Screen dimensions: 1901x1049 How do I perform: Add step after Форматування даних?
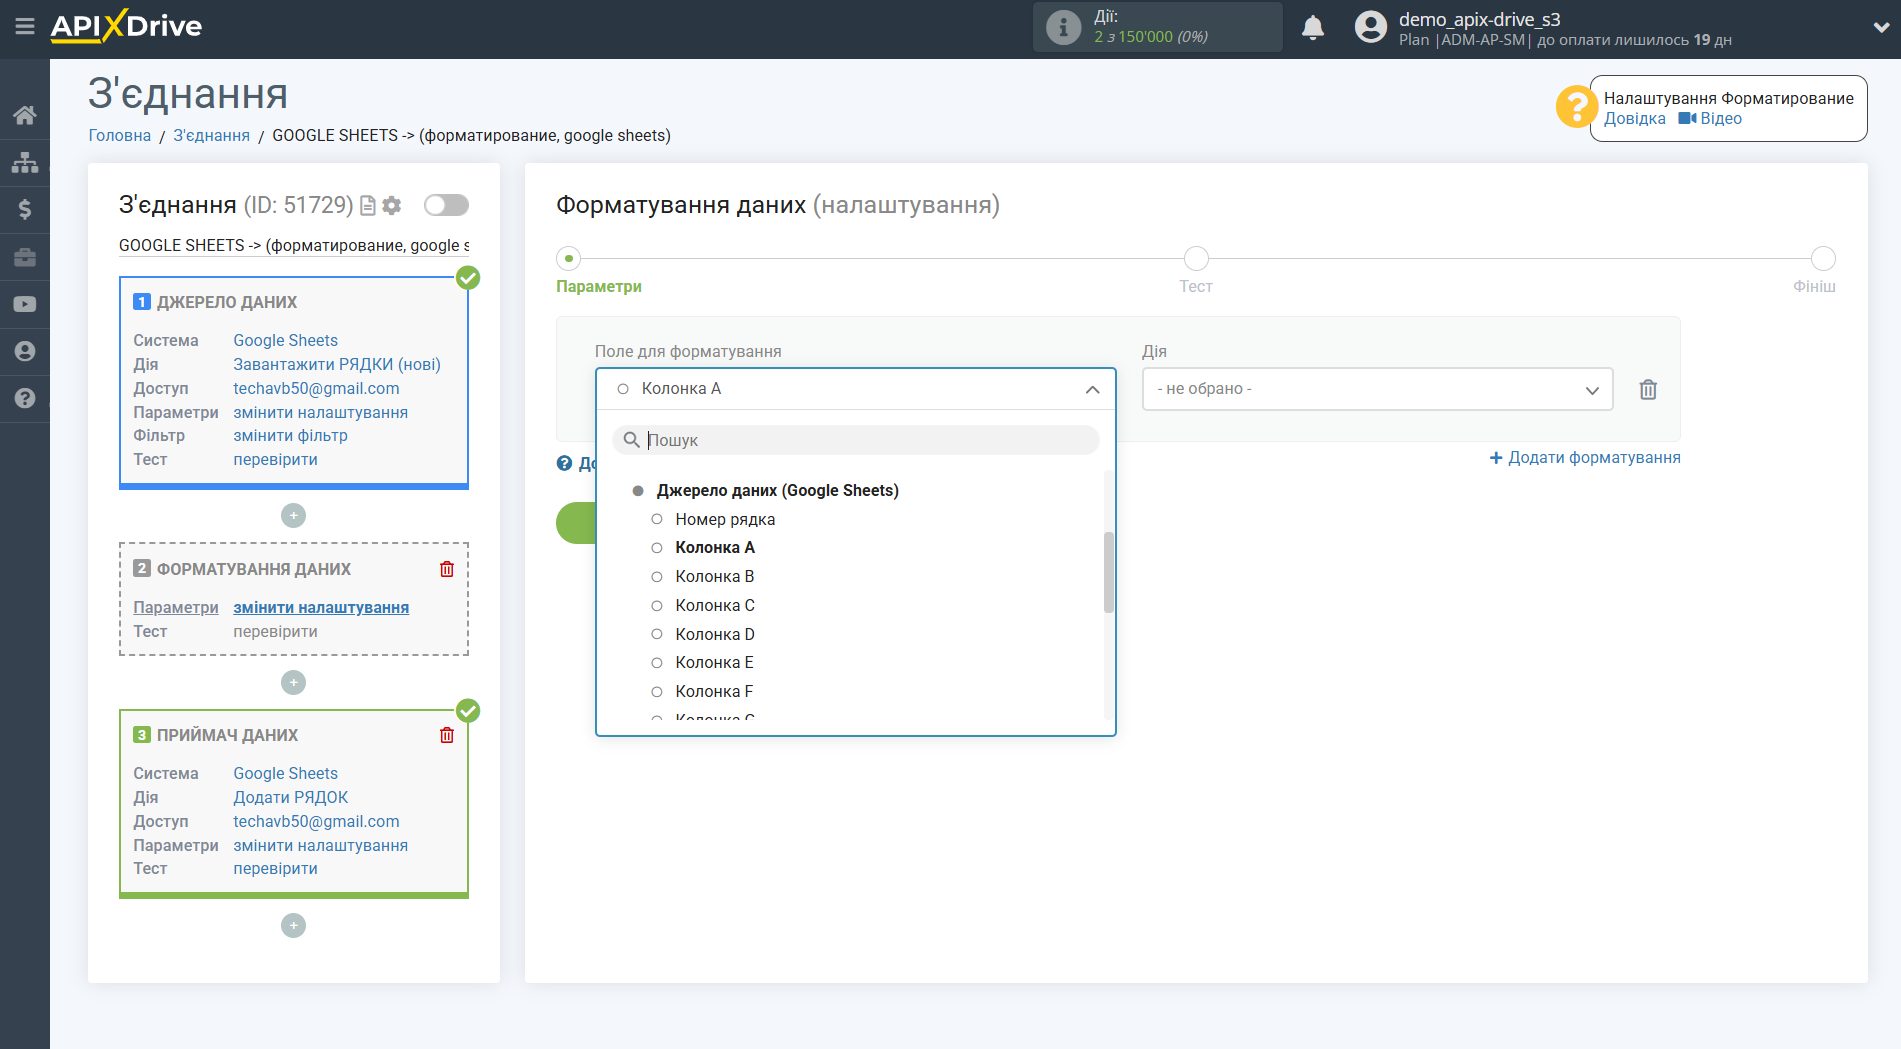293,682
